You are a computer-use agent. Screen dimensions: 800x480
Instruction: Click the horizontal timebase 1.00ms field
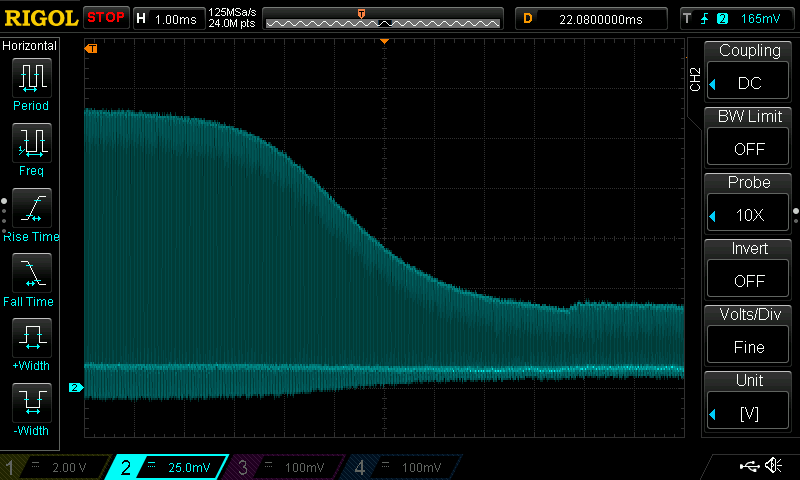pyautogui.click(x=166, y=18)
